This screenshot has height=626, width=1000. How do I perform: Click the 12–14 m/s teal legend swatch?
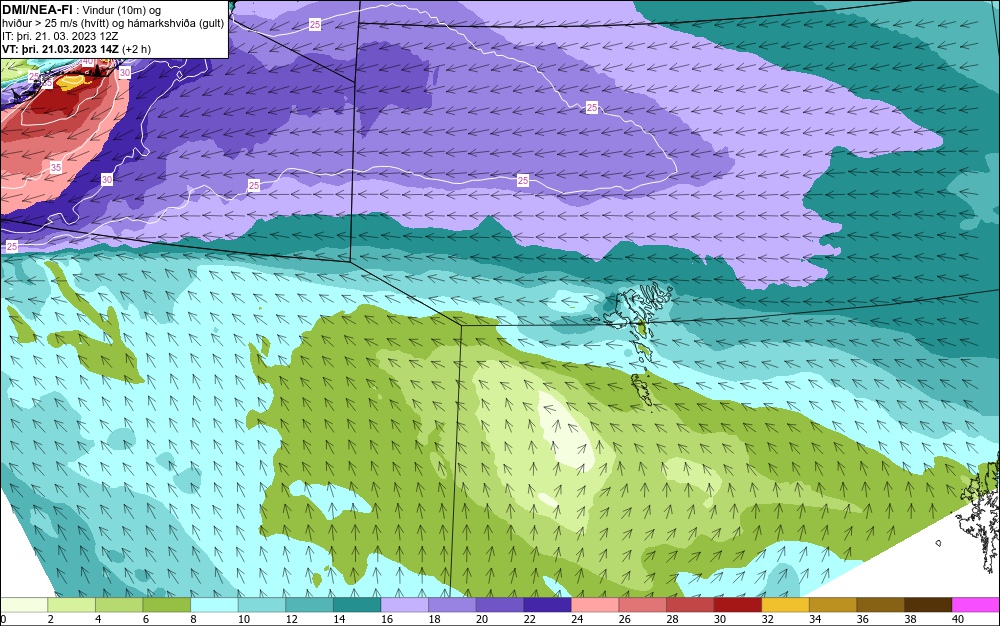(x=309, y=605)
